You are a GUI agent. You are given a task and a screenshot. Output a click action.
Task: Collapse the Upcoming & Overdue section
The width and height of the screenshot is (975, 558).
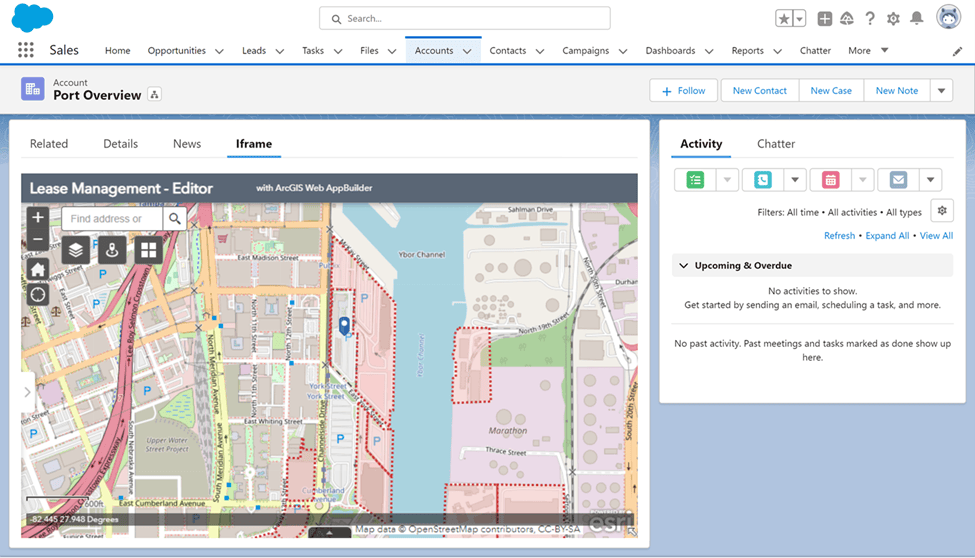pos(684,266)
